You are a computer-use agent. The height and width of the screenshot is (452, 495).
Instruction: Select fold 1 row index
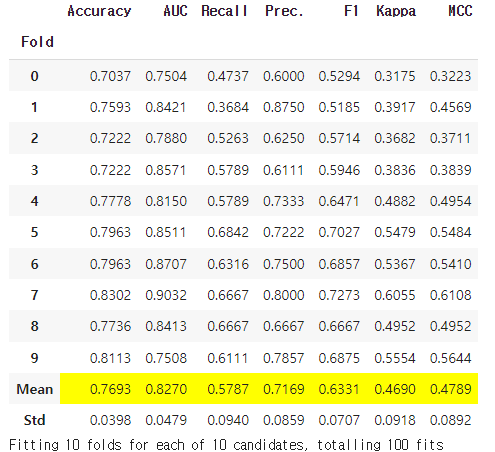pos(34,107)
